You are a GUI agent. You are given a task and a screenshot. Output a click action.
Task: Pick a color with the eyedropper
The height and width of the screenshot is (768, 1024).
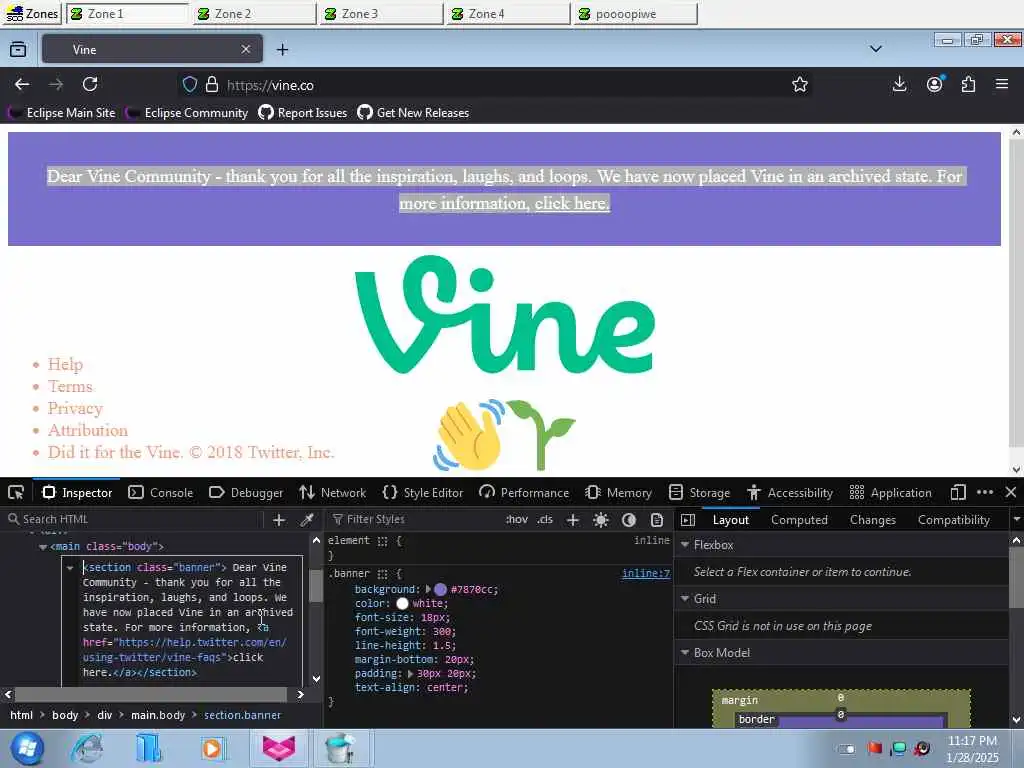pyautogui.click(x=306, y=520)
